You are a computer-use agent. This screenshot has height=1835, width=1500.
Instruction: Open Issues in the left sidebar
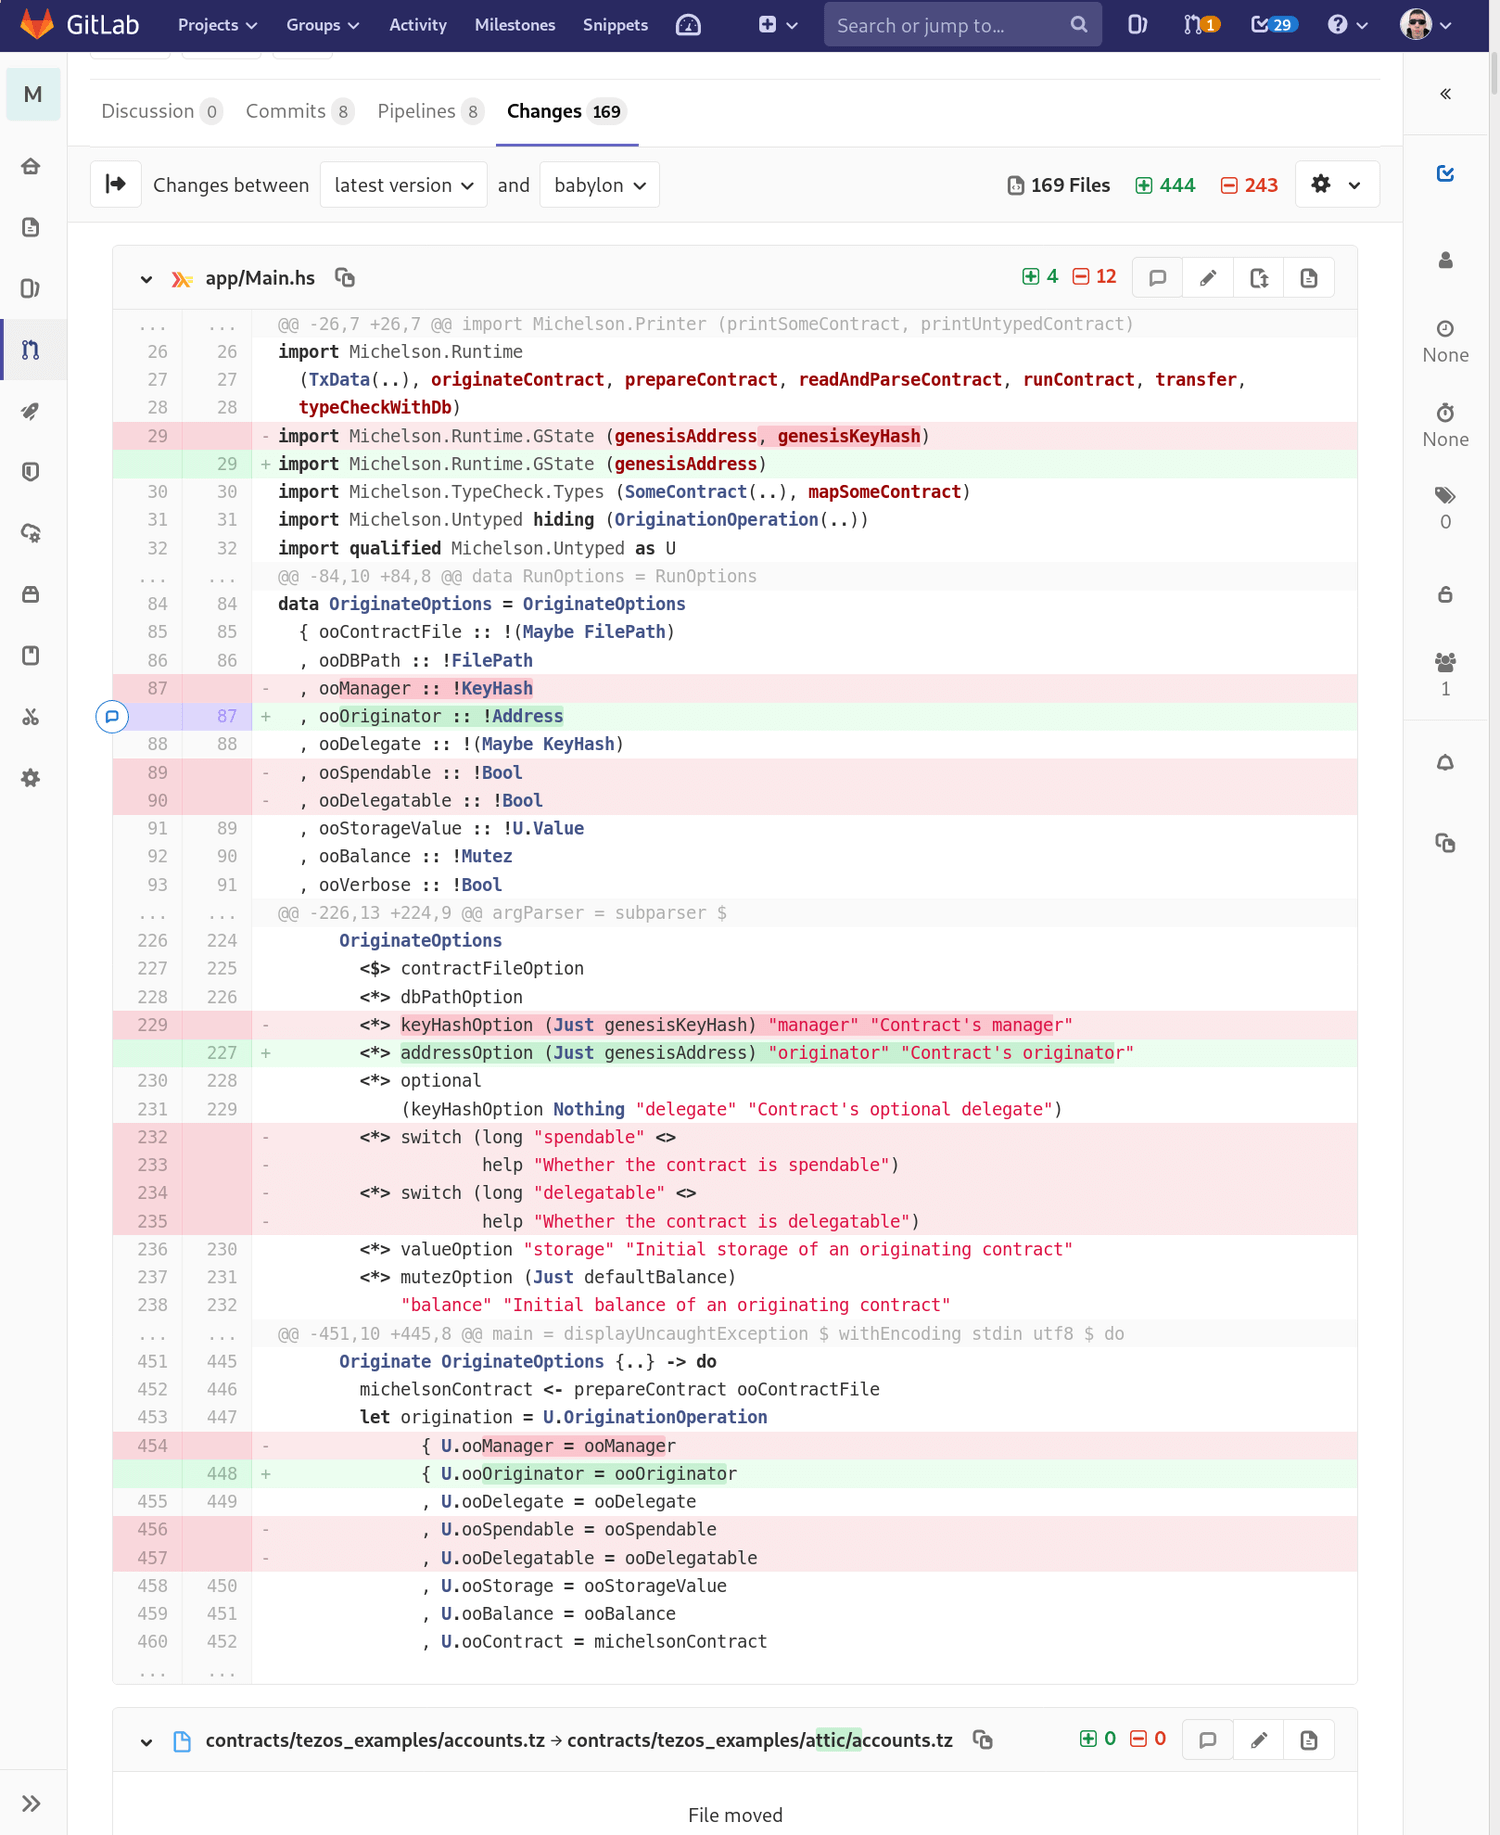click(x=31, y=289)
